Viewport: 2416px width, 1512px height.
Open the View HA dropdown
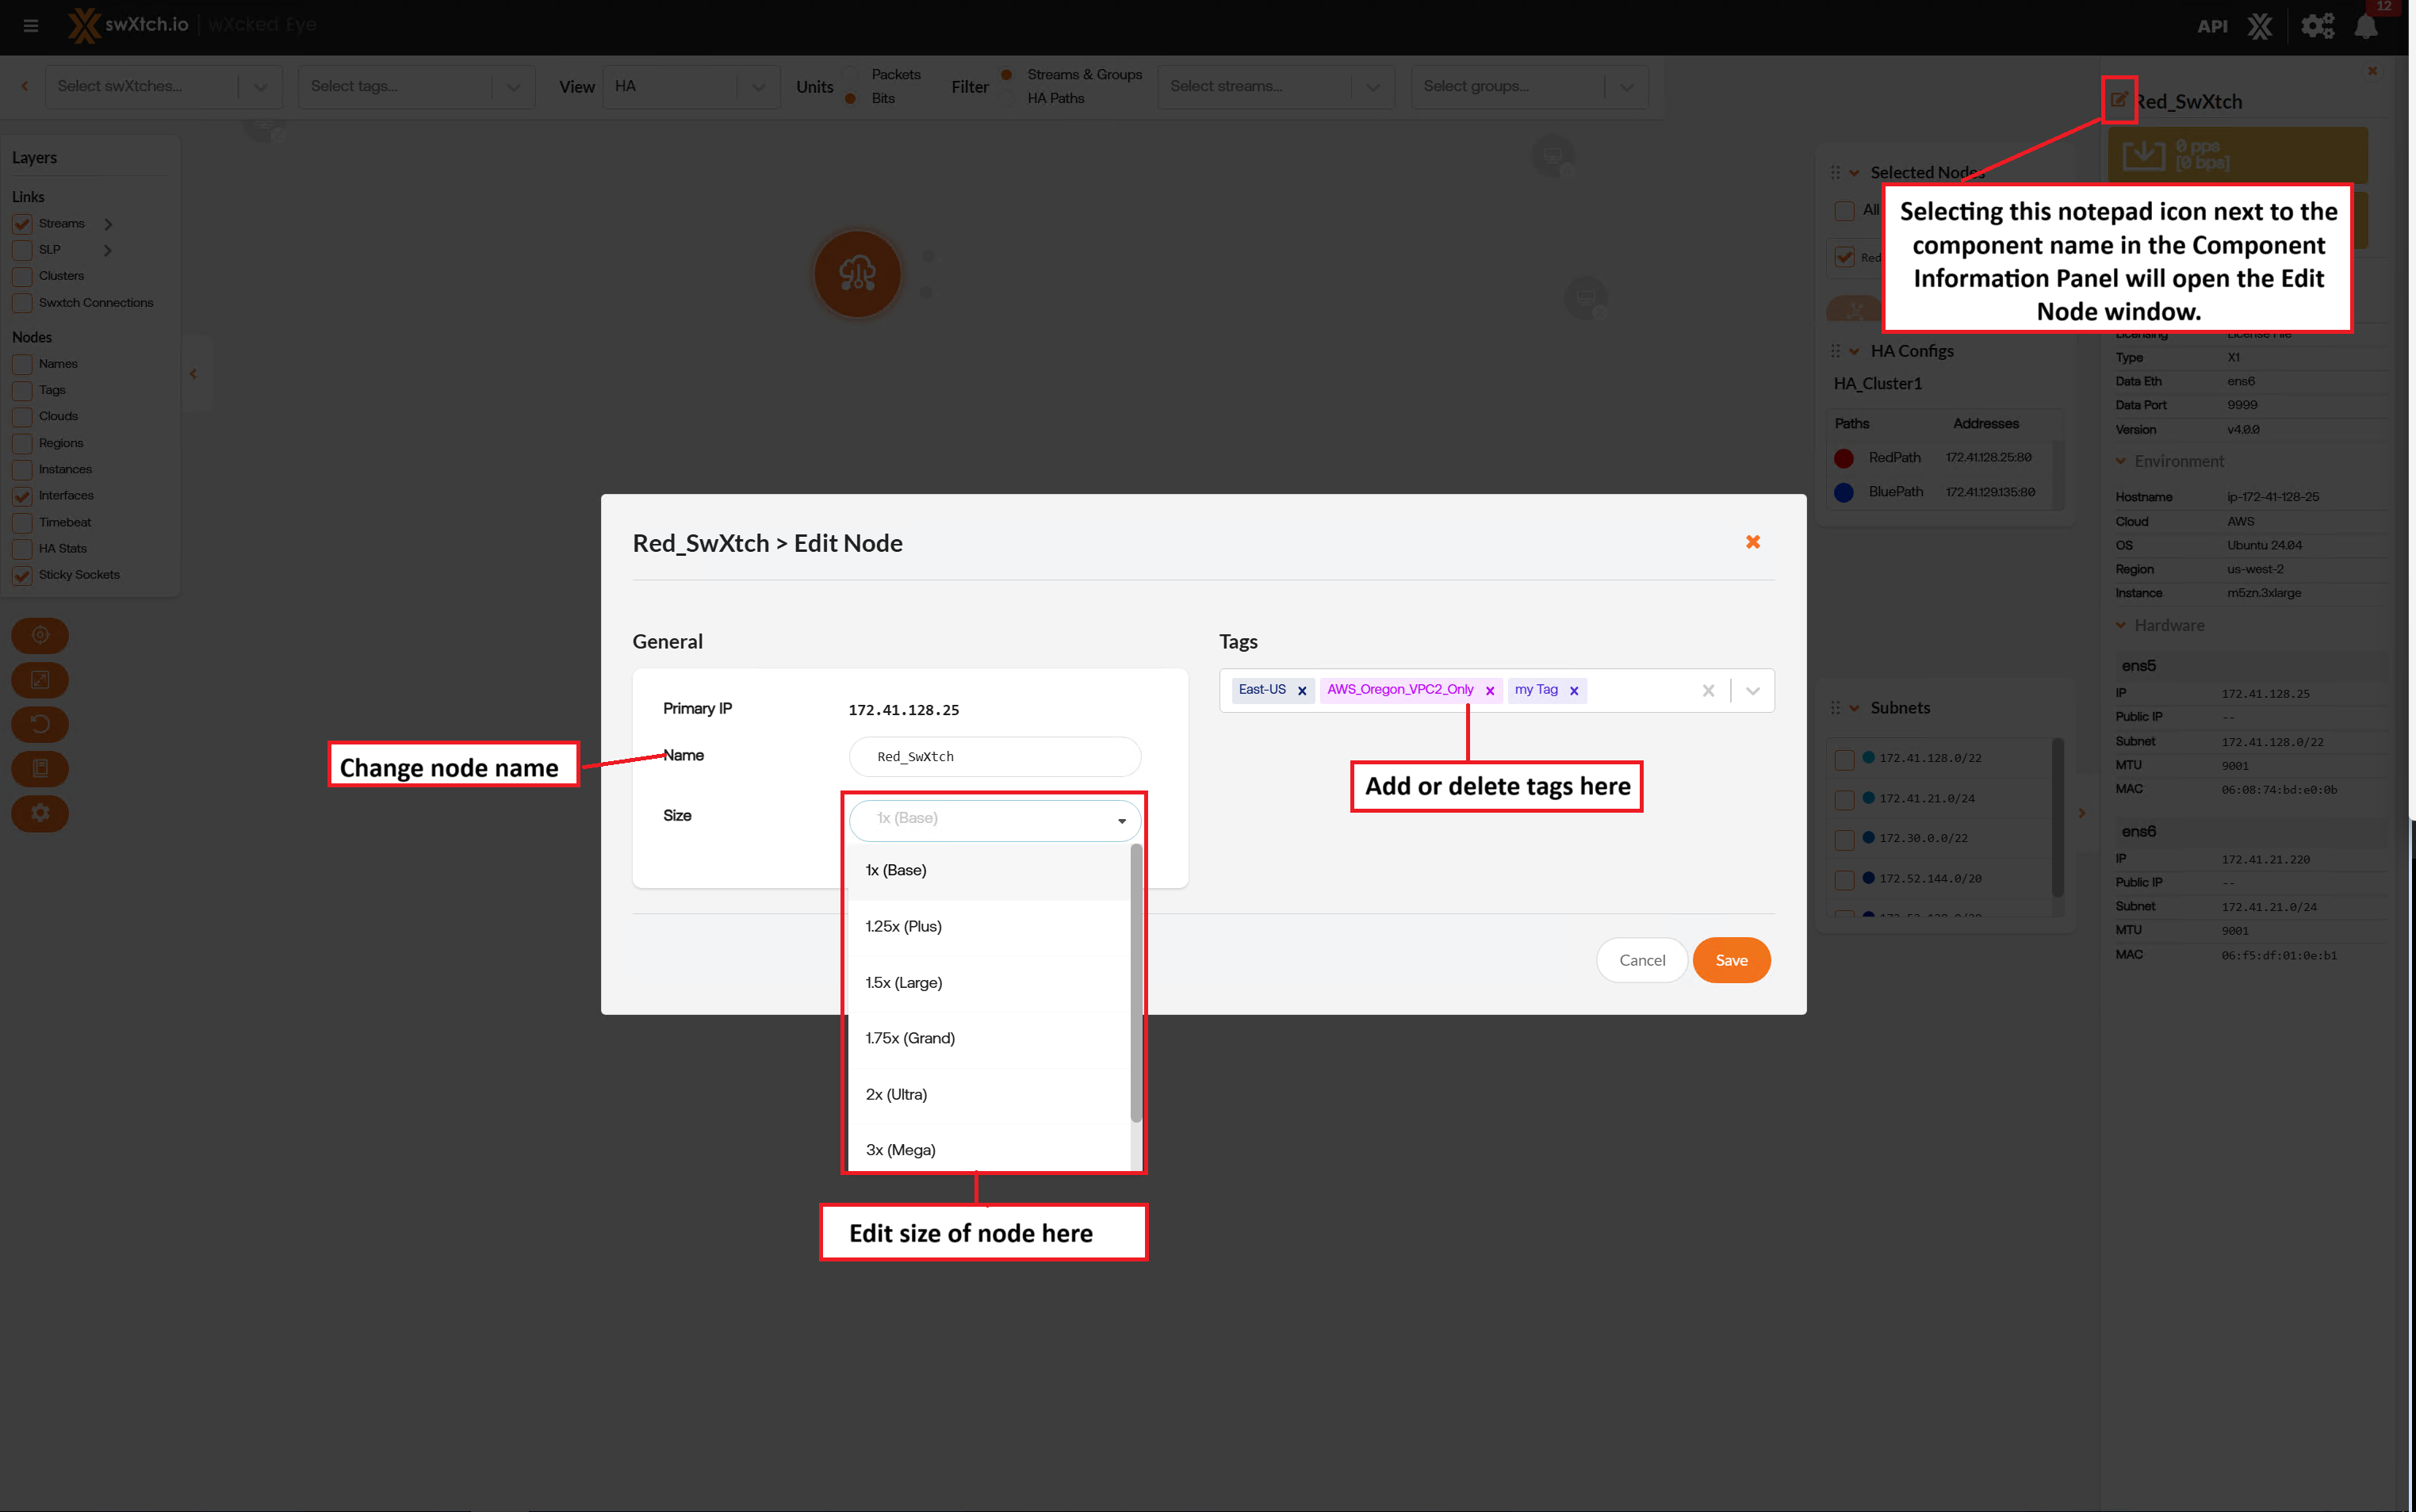(x=690, y=87)
